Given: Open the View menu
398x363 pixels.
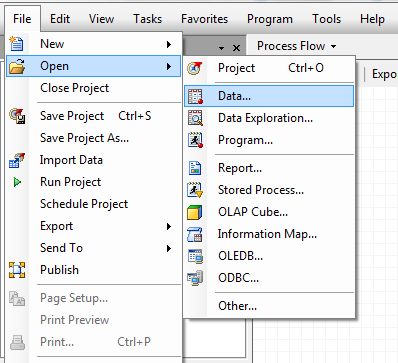Looking at the screenshot, I should (101, 19).
